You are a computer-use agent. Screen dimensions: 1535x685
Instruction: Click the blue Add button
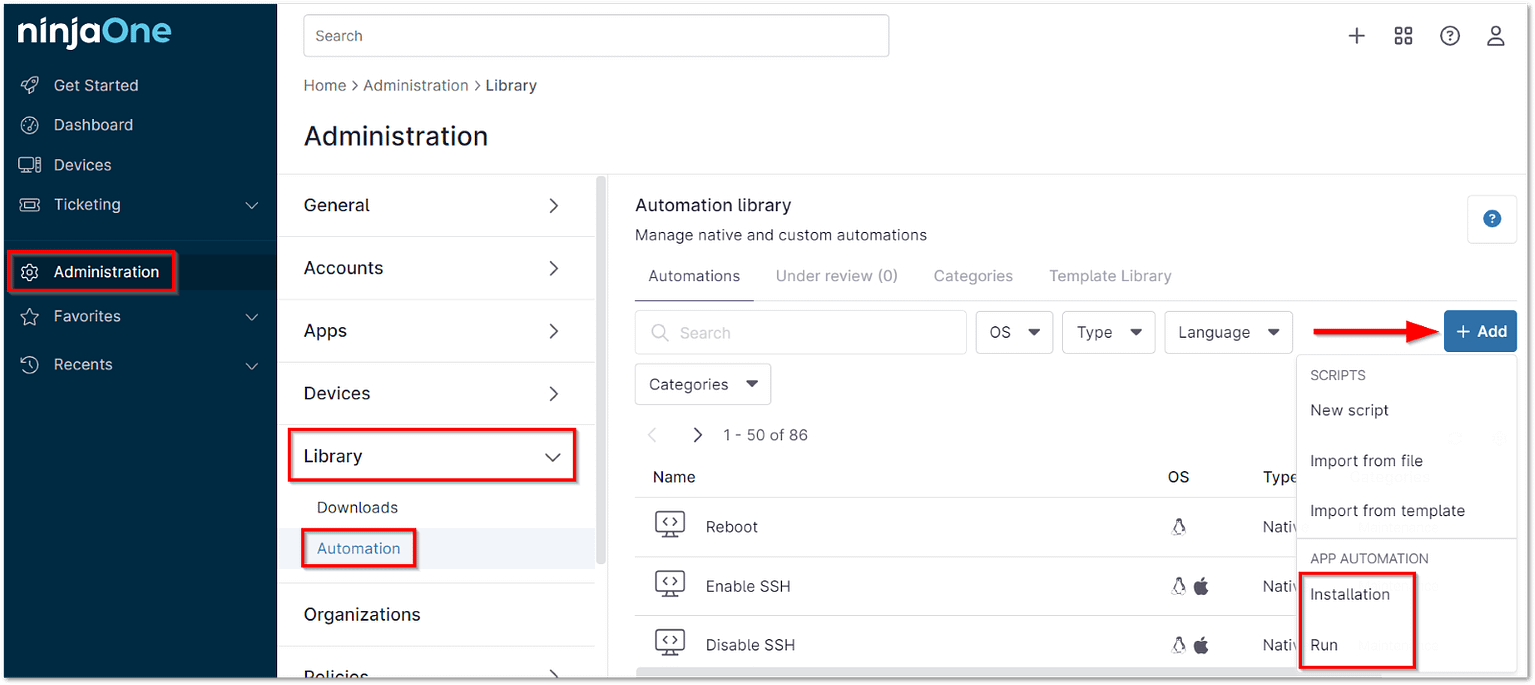1480,332
